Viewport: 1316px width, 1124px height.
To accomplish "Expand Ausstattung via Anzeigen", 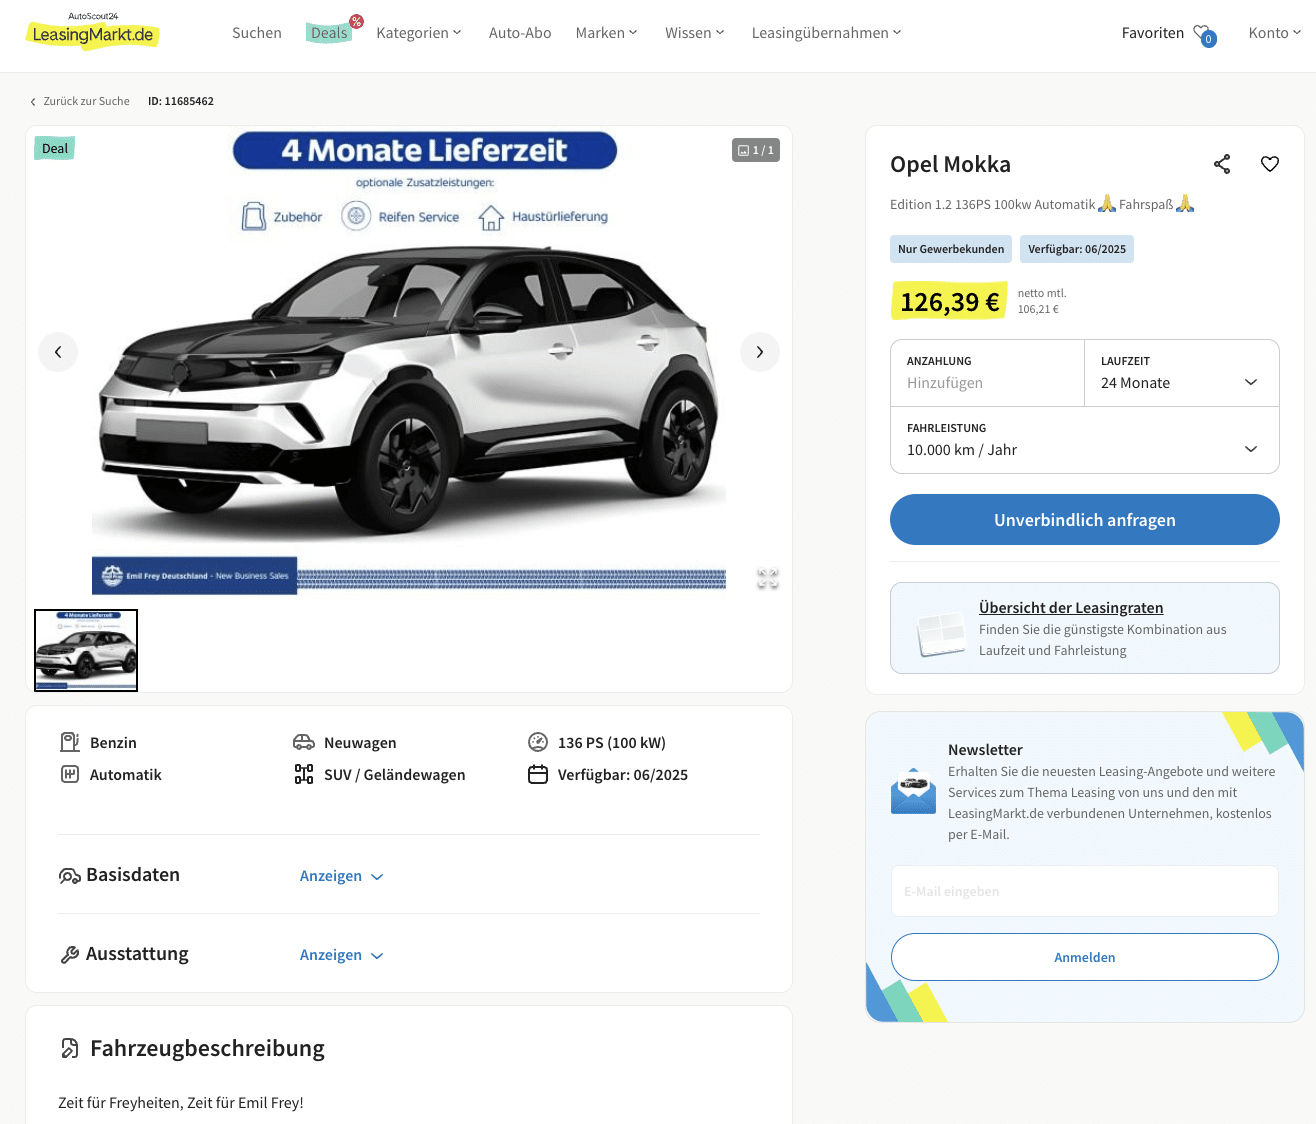I will (342, 955).
